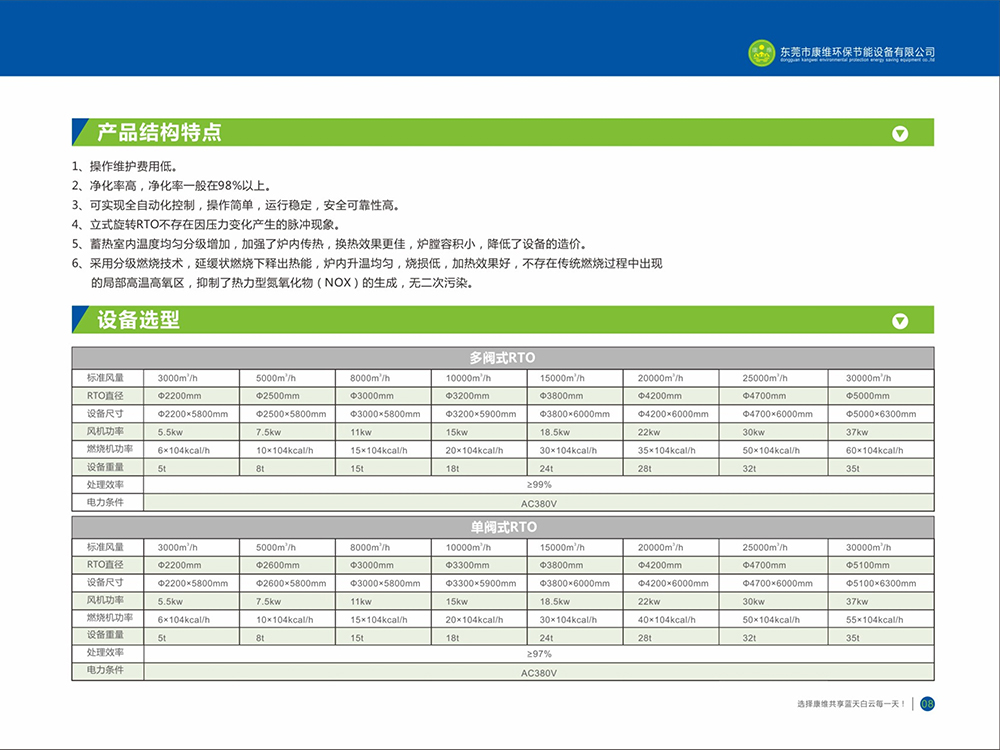Viewport: 1000px width, 750px height.
Task: Click the footer slogan 选择康维共享蓝天白云每一天
Action: tap(851, 704)
